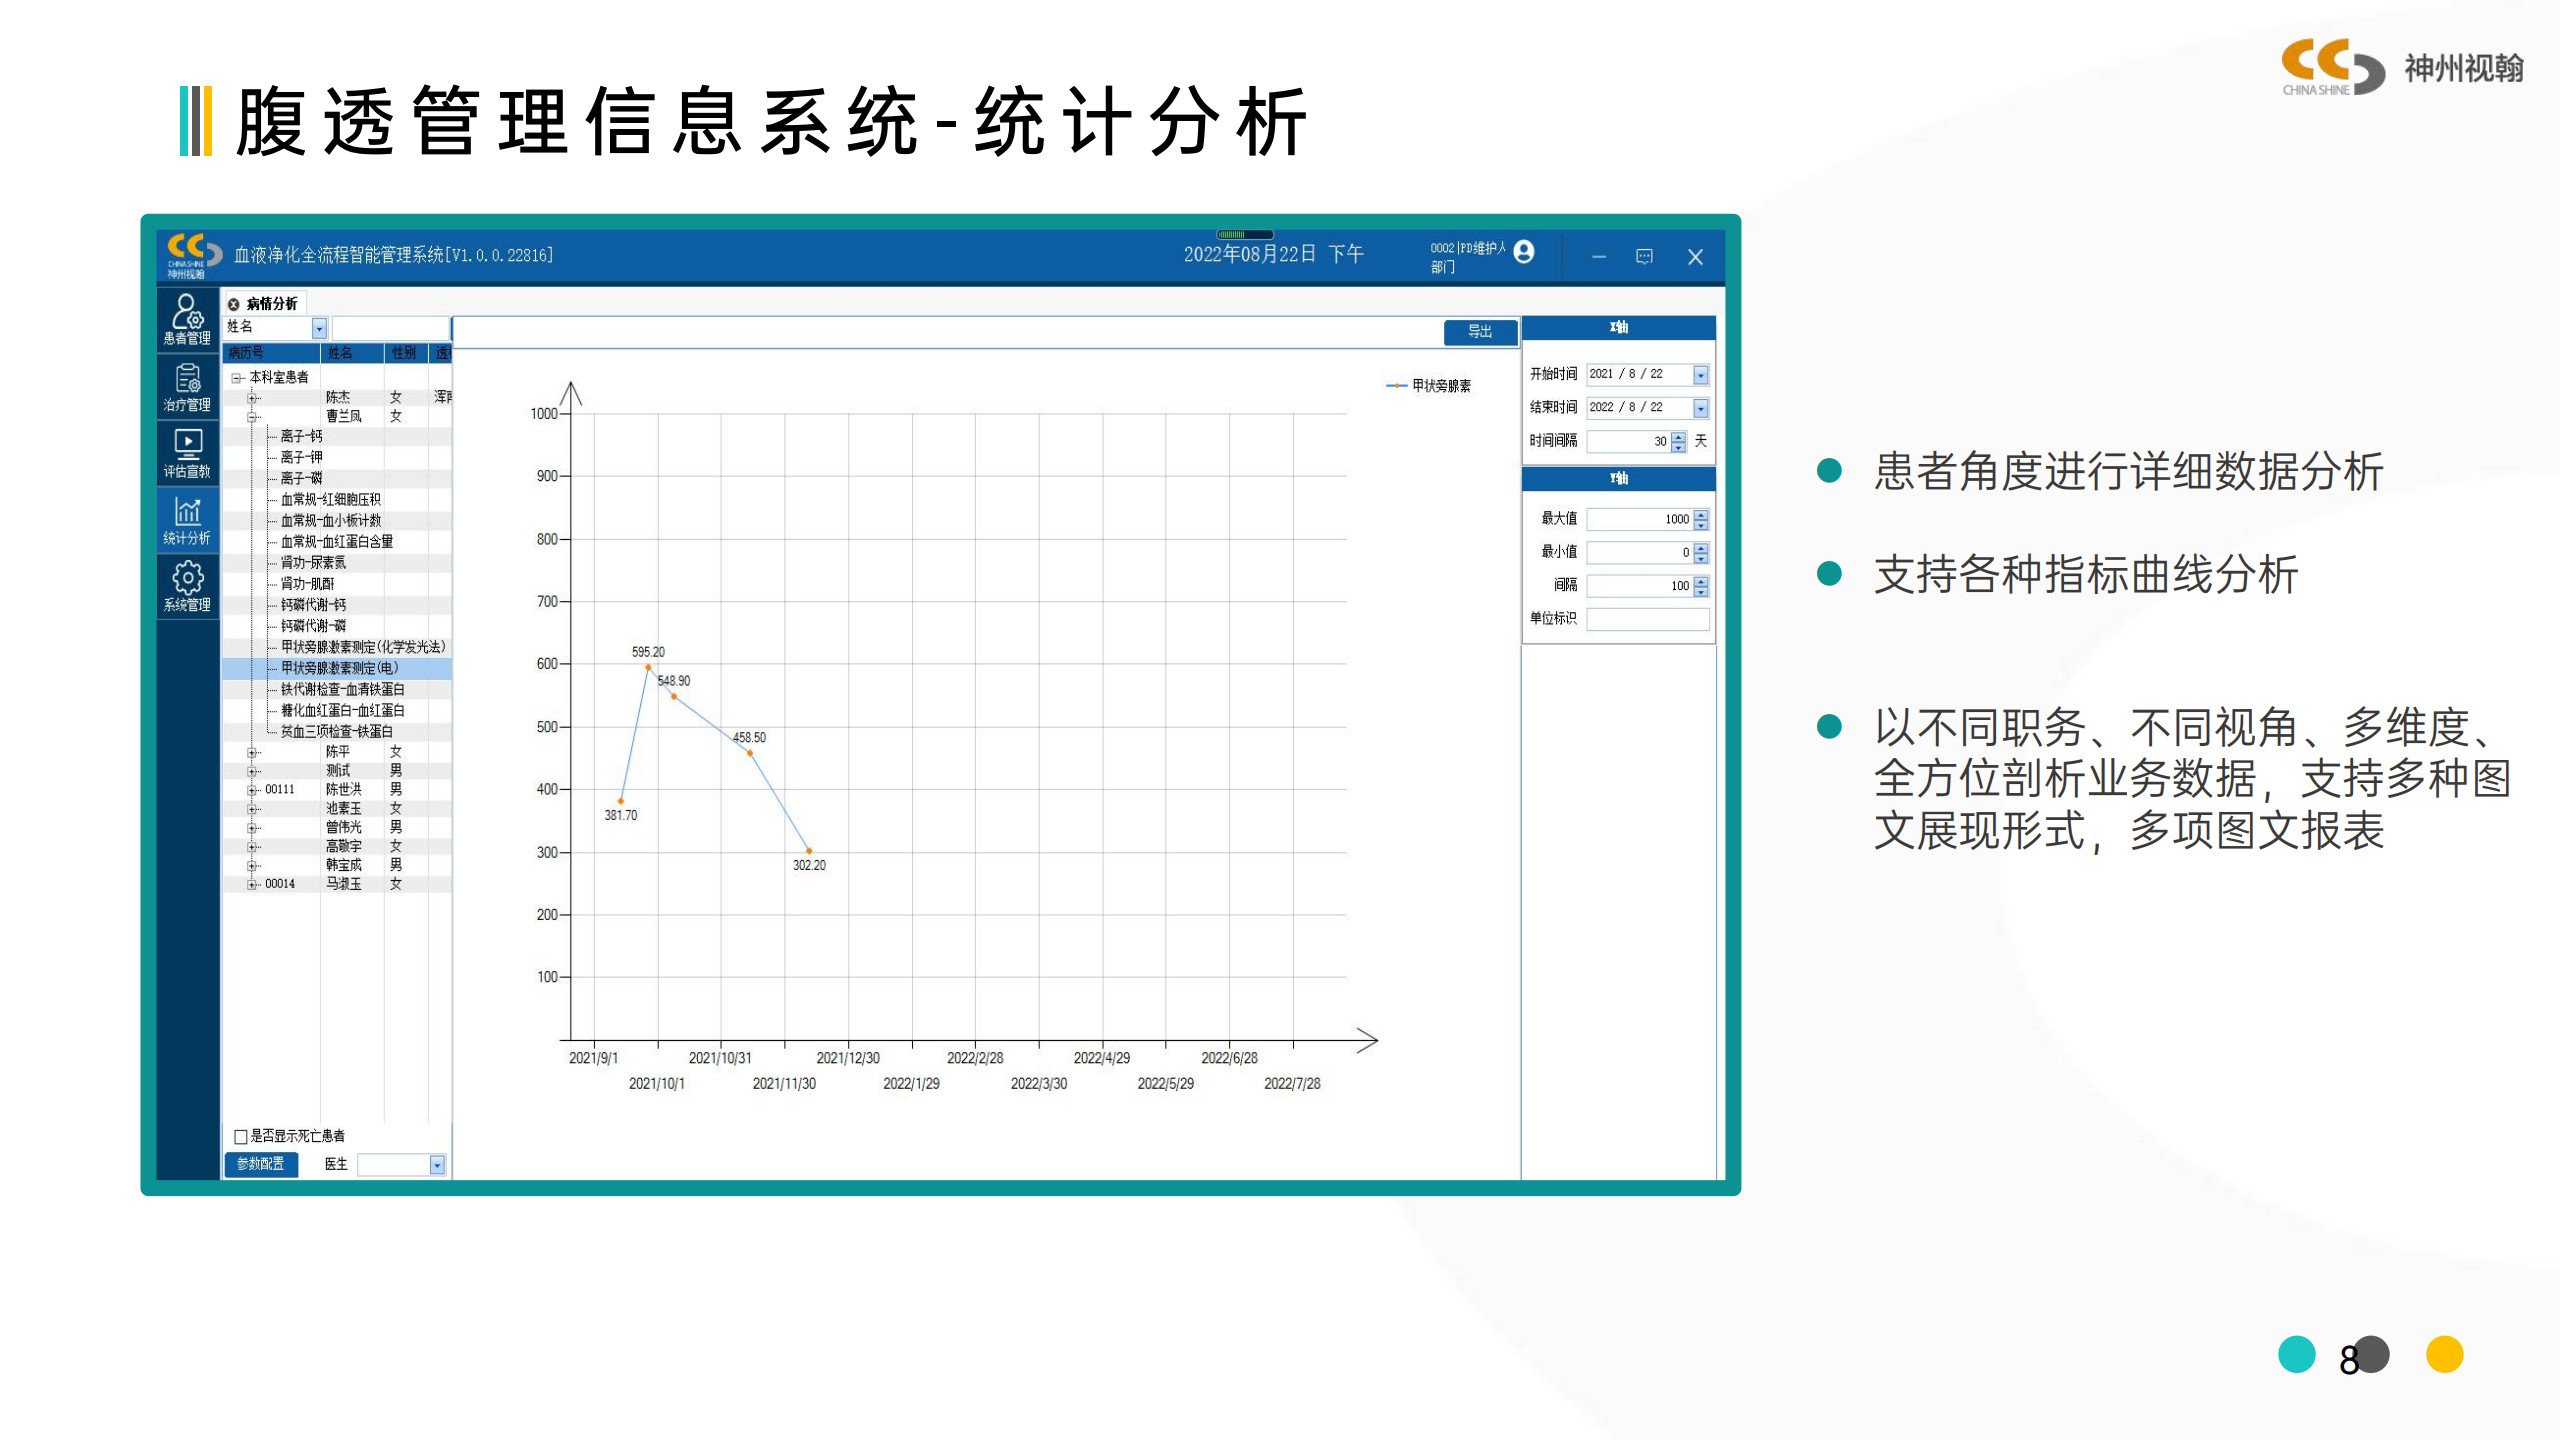Sort by the 病历号 column header
Viewport: 2560px width, 1440px height.
[270, 353]
